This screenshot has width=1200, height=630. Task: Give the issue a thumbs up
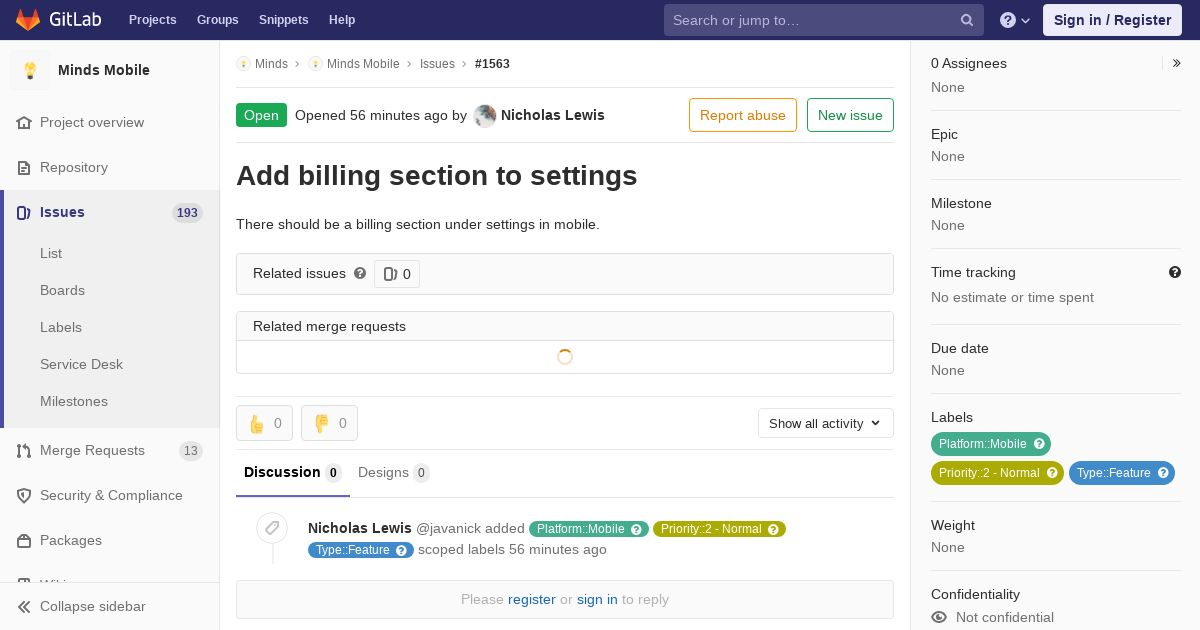[x=264, y=423]
